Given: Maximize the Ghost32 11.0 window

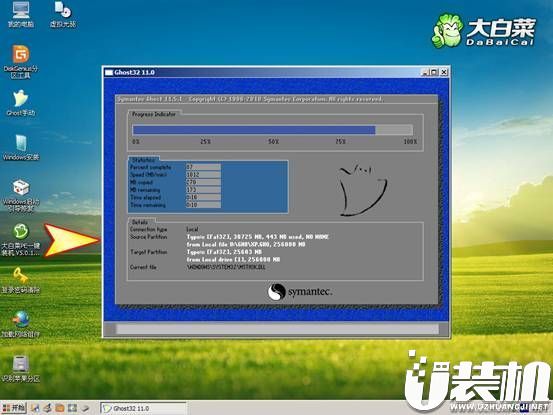Looking at the screenshot, I should [x=434, y=72].
